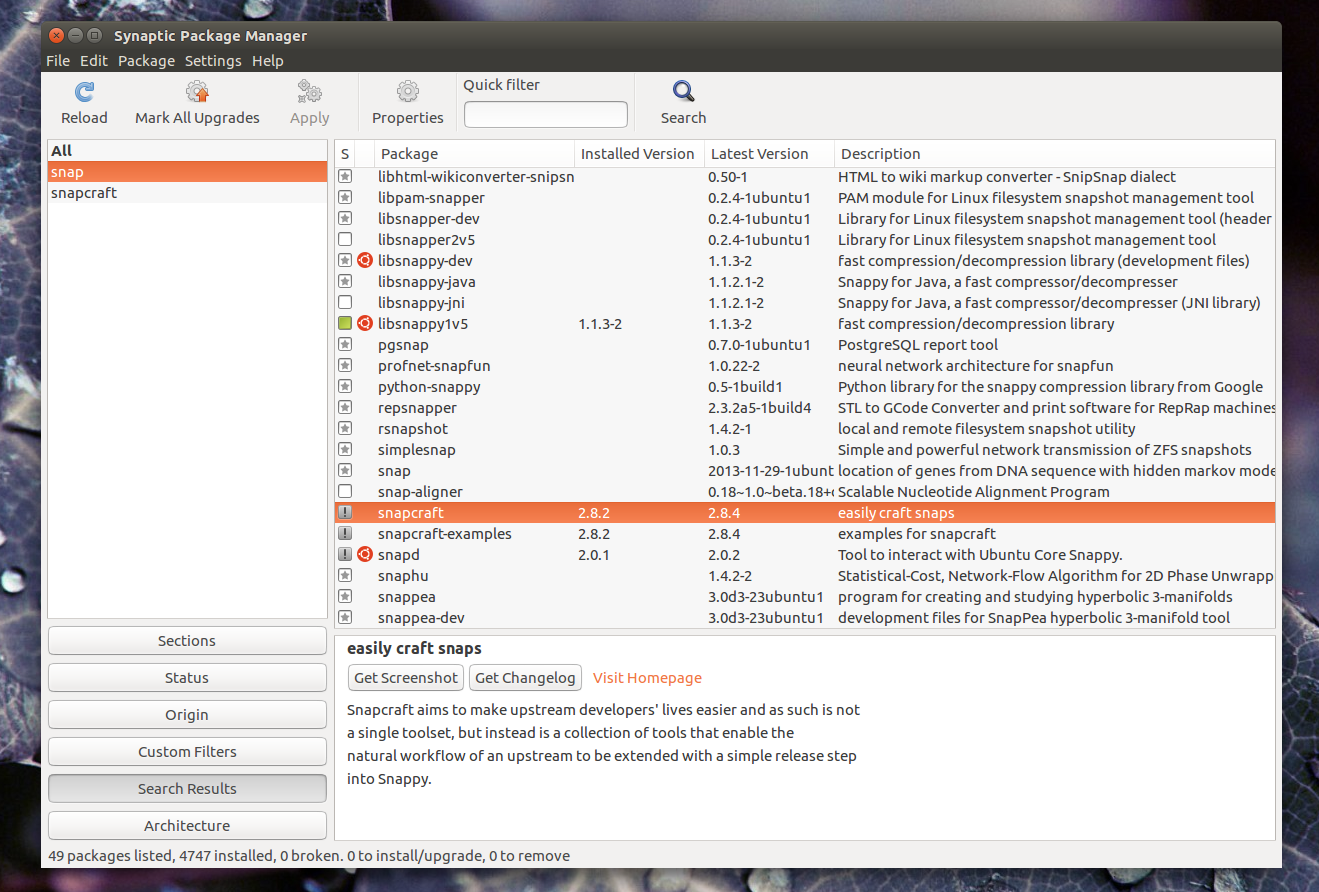Image resolution: width=1319 pixels, height=892 pixels.
Task: Select the snaphu package row
Action: 805,576
